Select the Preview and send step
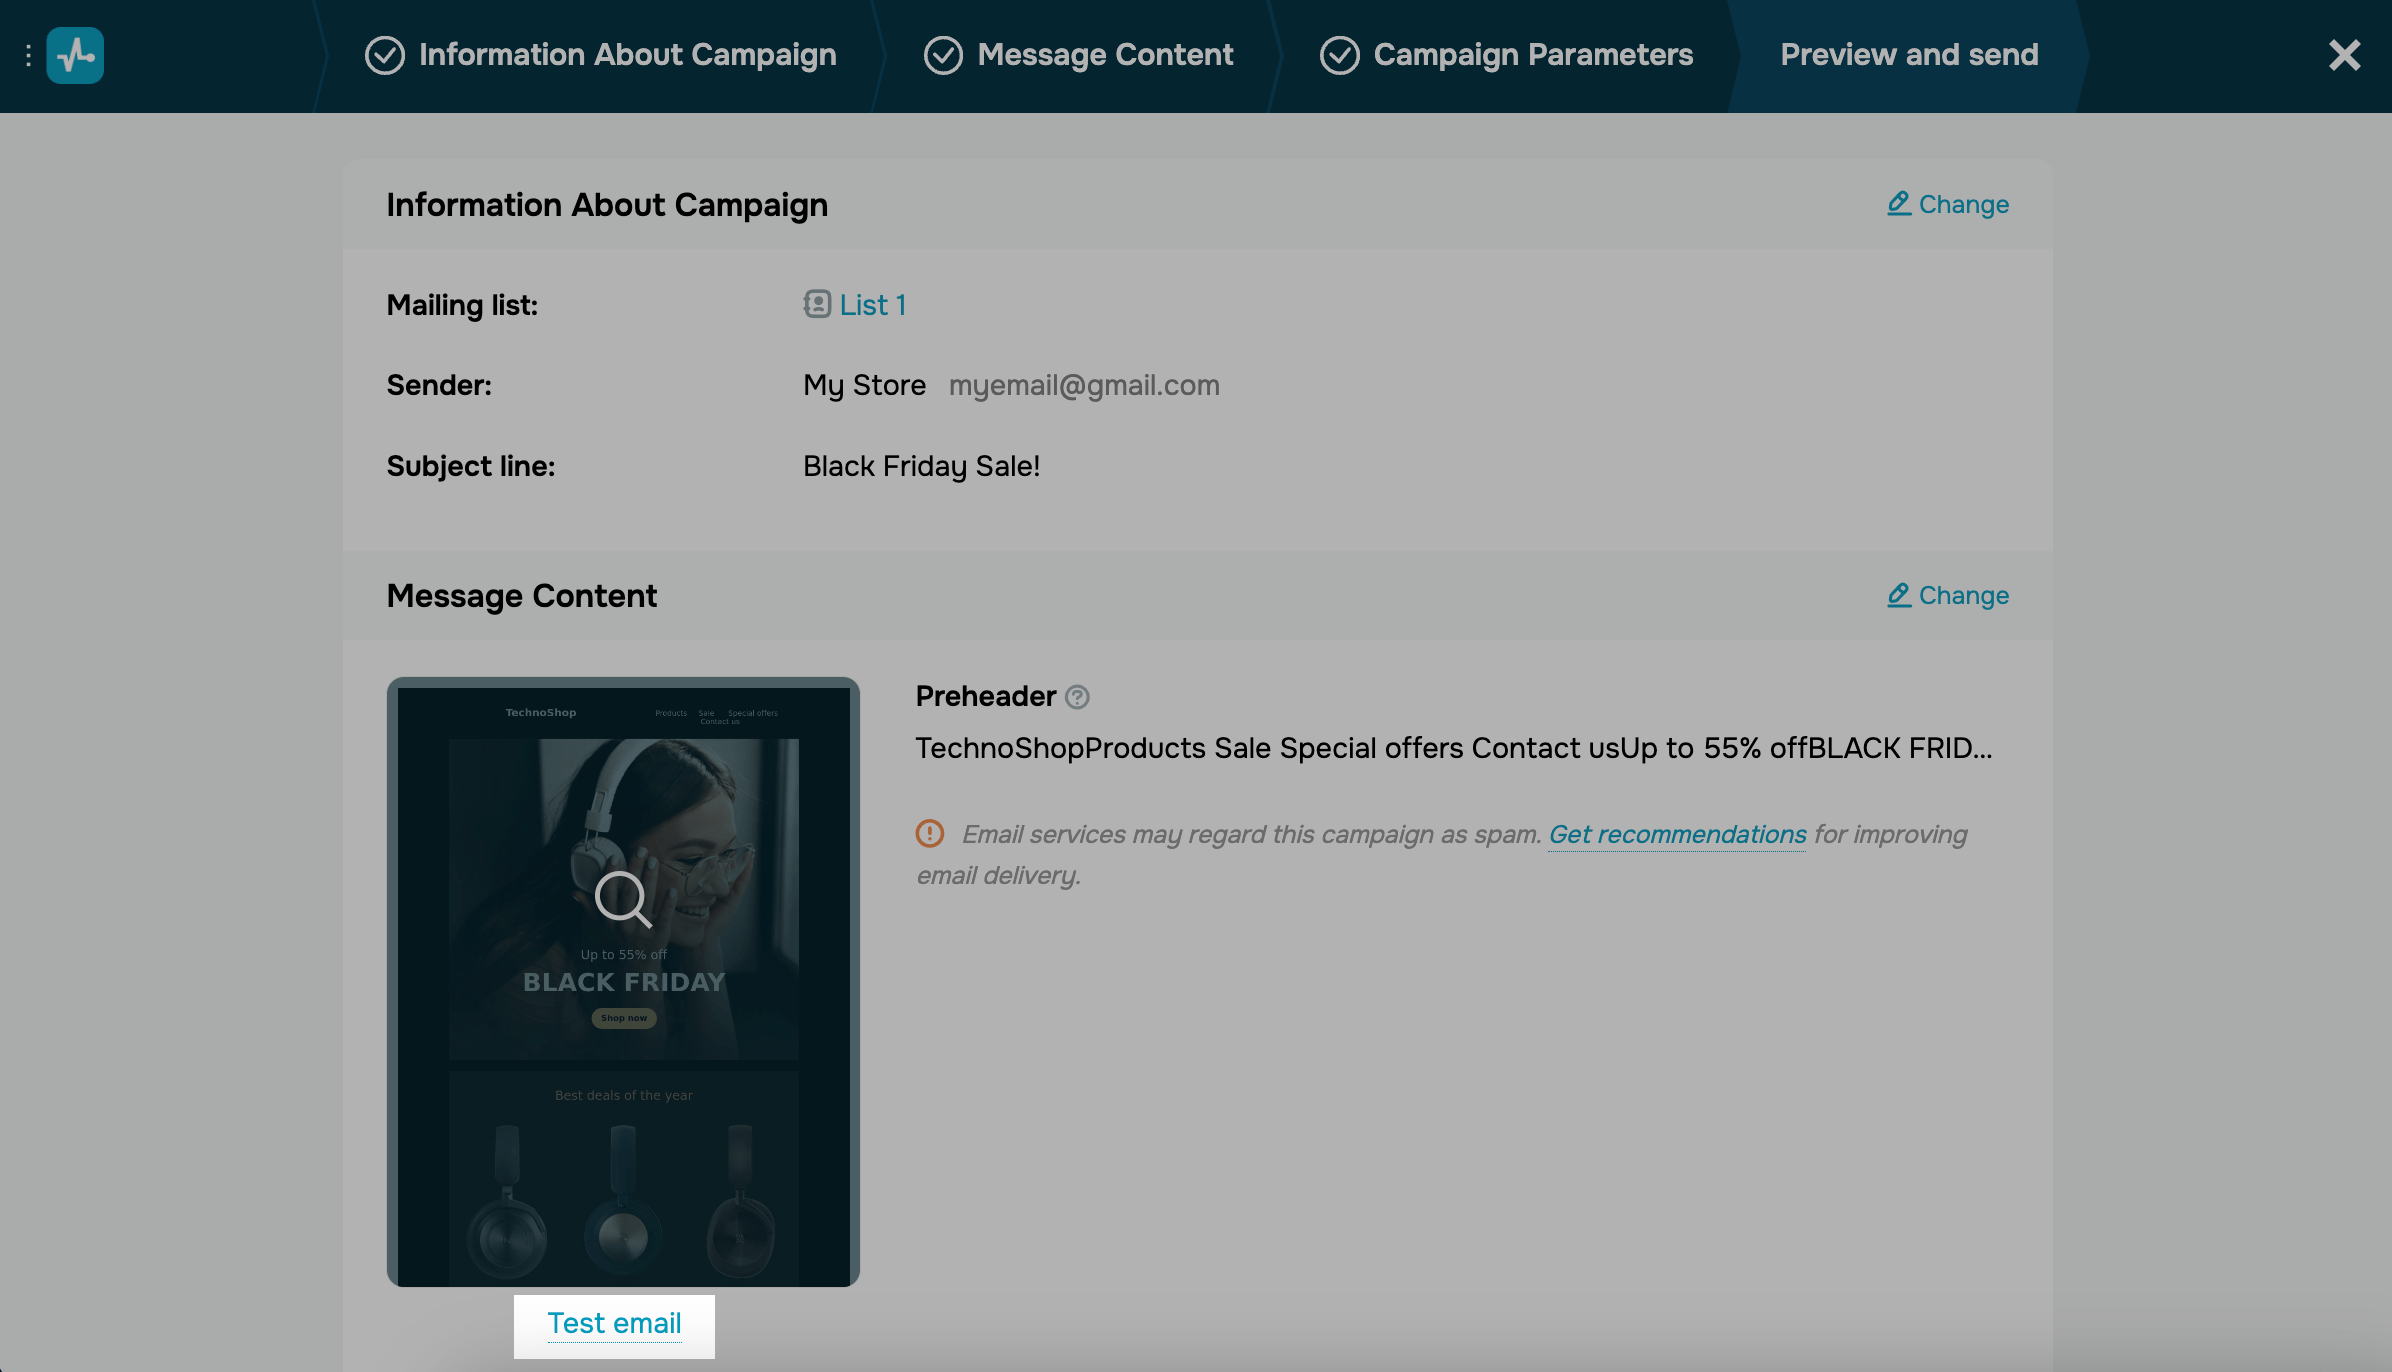Image resolution: width=2392 pixels, height=1372 pixels. coord(1909,55)
